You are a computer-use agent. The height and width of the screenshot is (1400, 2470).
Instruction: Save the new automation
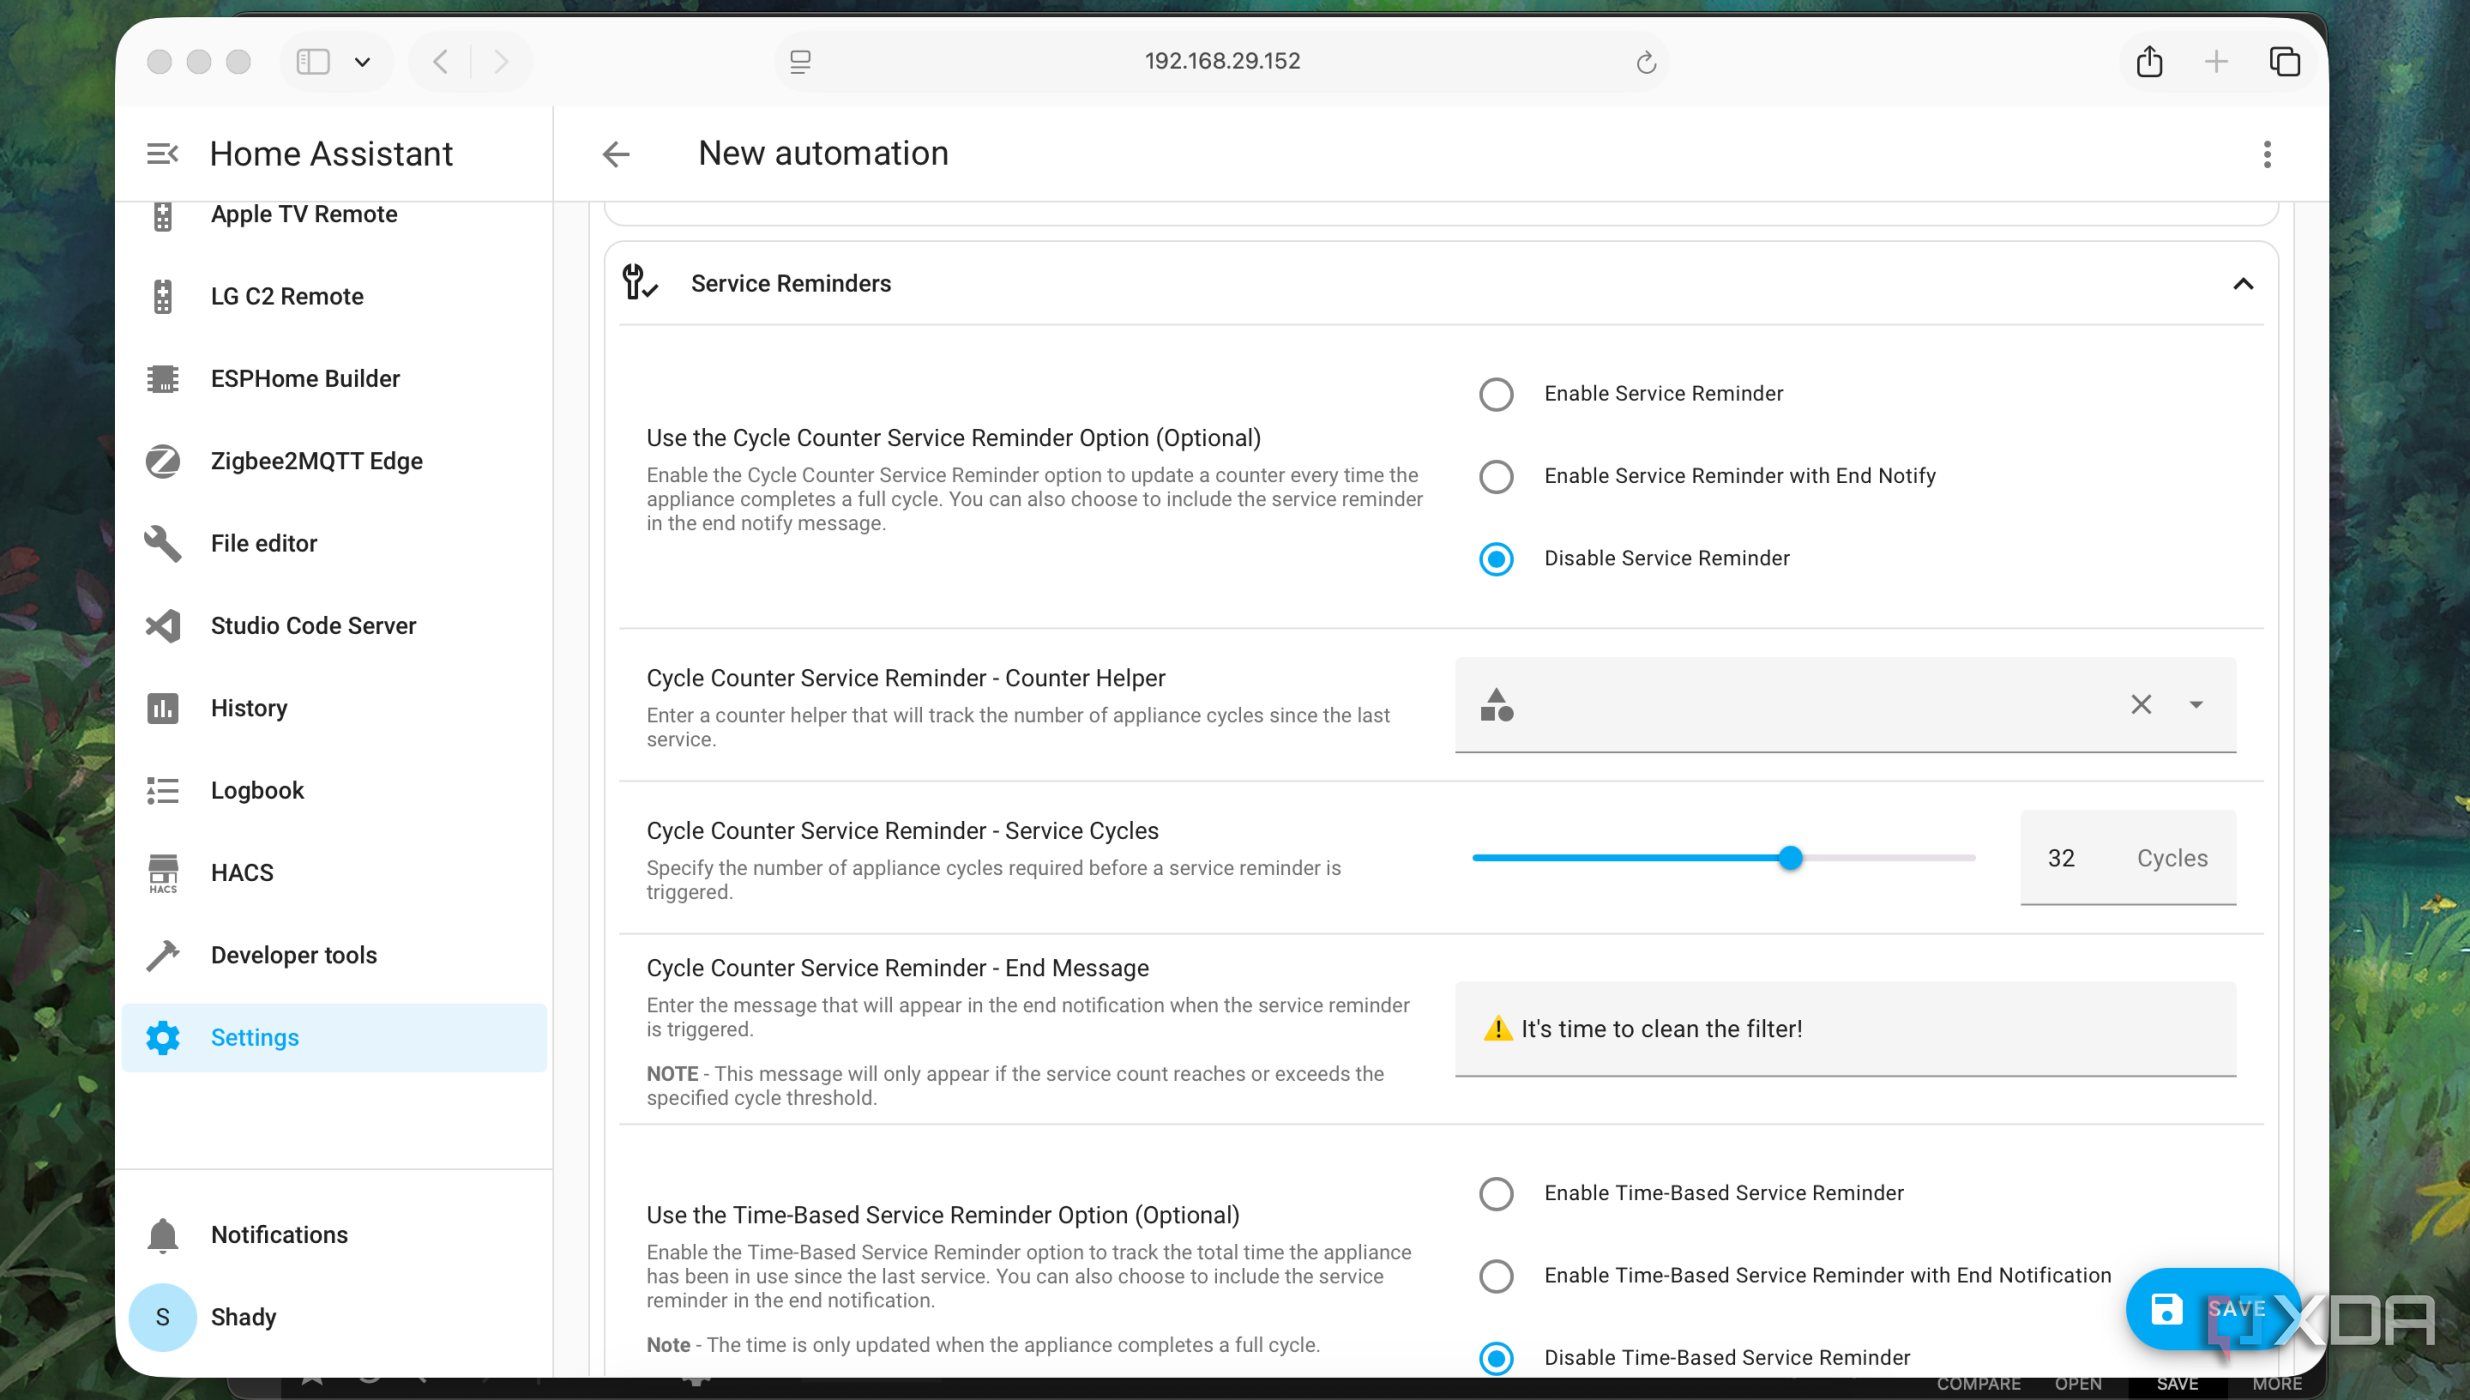(2212, 1308)
